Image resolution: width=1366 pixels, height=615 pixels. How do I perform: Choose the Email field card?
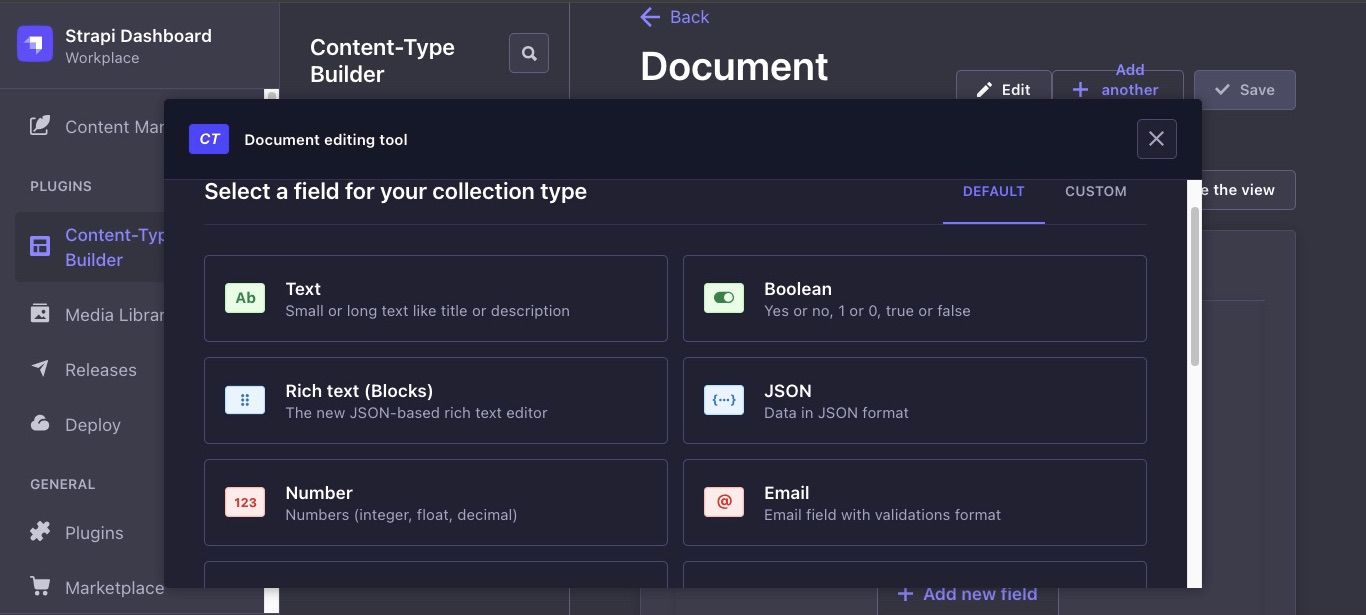pos(915,502)
